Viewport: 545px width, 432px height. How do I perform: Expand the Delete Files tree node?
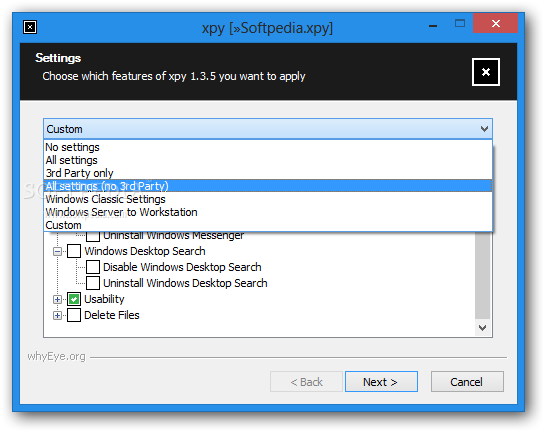tap(57, 315)
